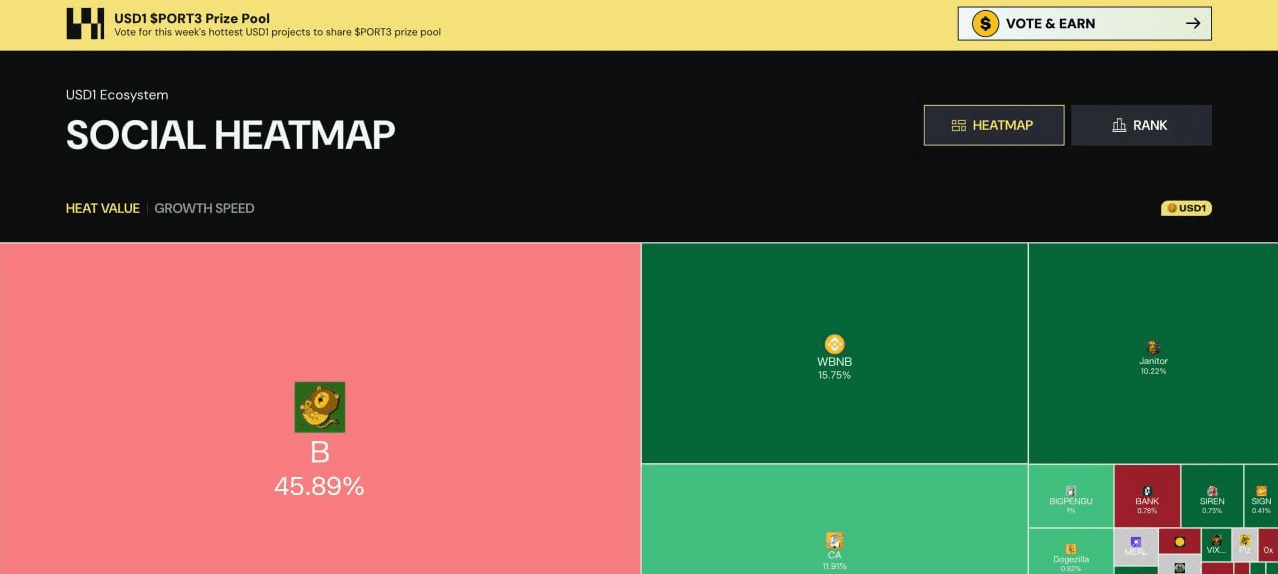Viewport: 1278px width, 574px height.
Task: Click the SIREN token icon
Action: [1212, 491]
